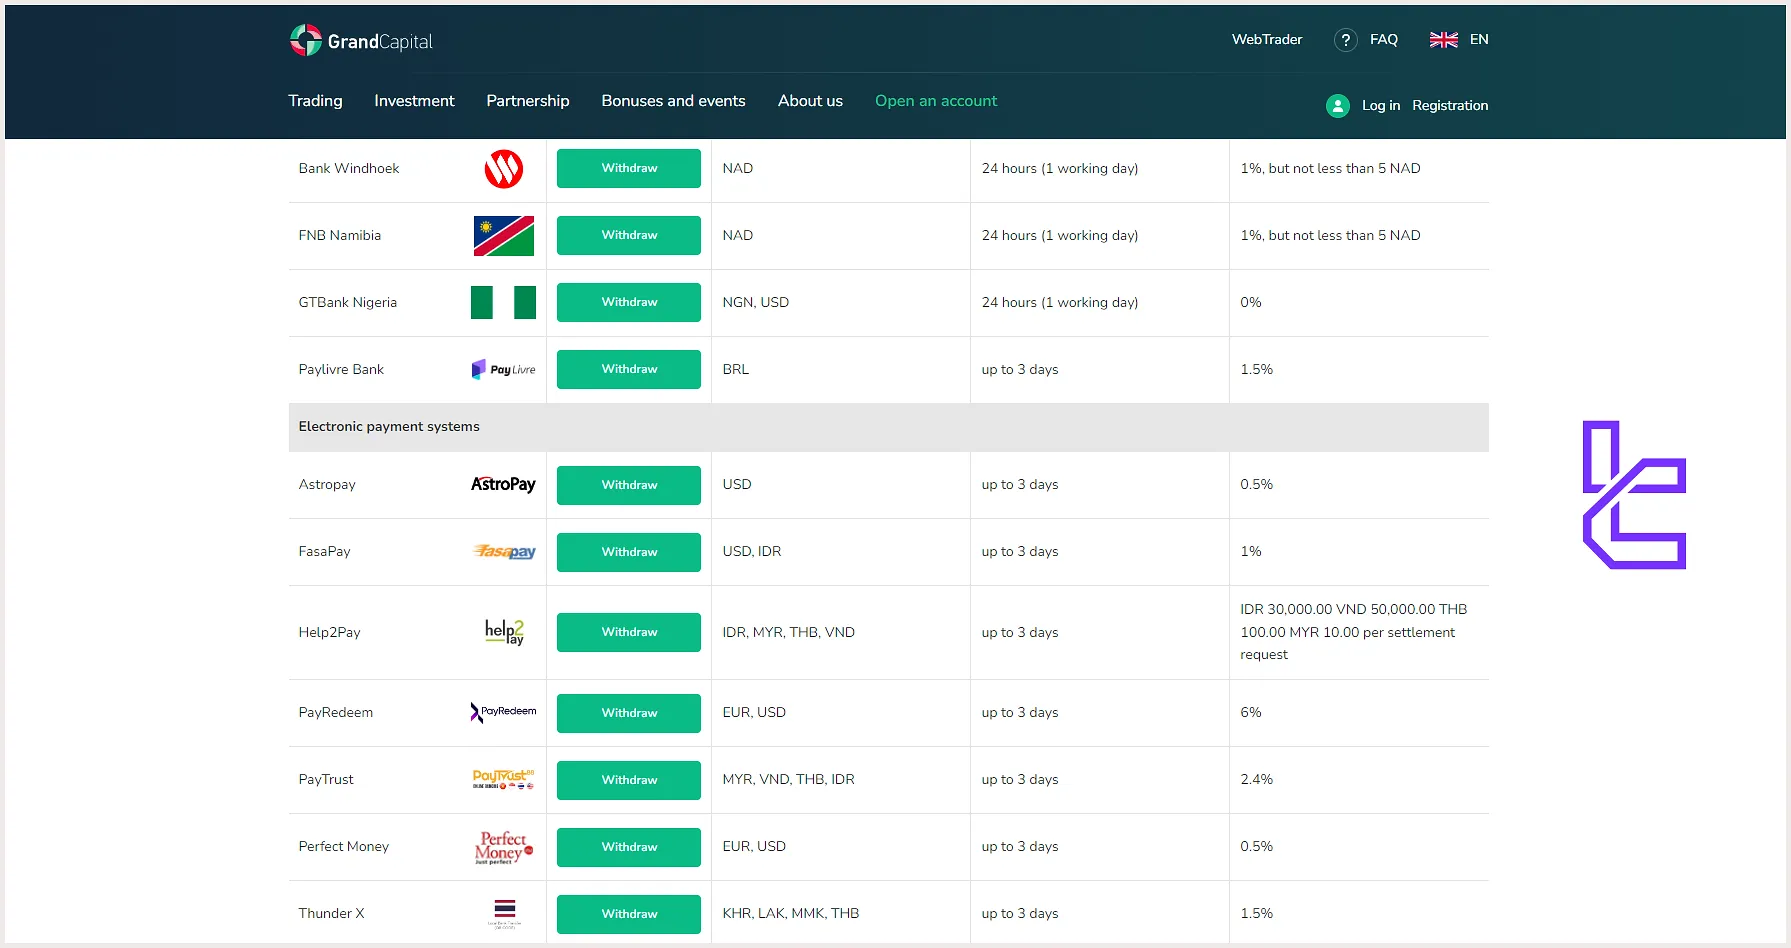Image resolution: width=1791 pixels, height=948 pixels.
Task: Click the UK flag language icon
Action: [x=1443, y=40]
